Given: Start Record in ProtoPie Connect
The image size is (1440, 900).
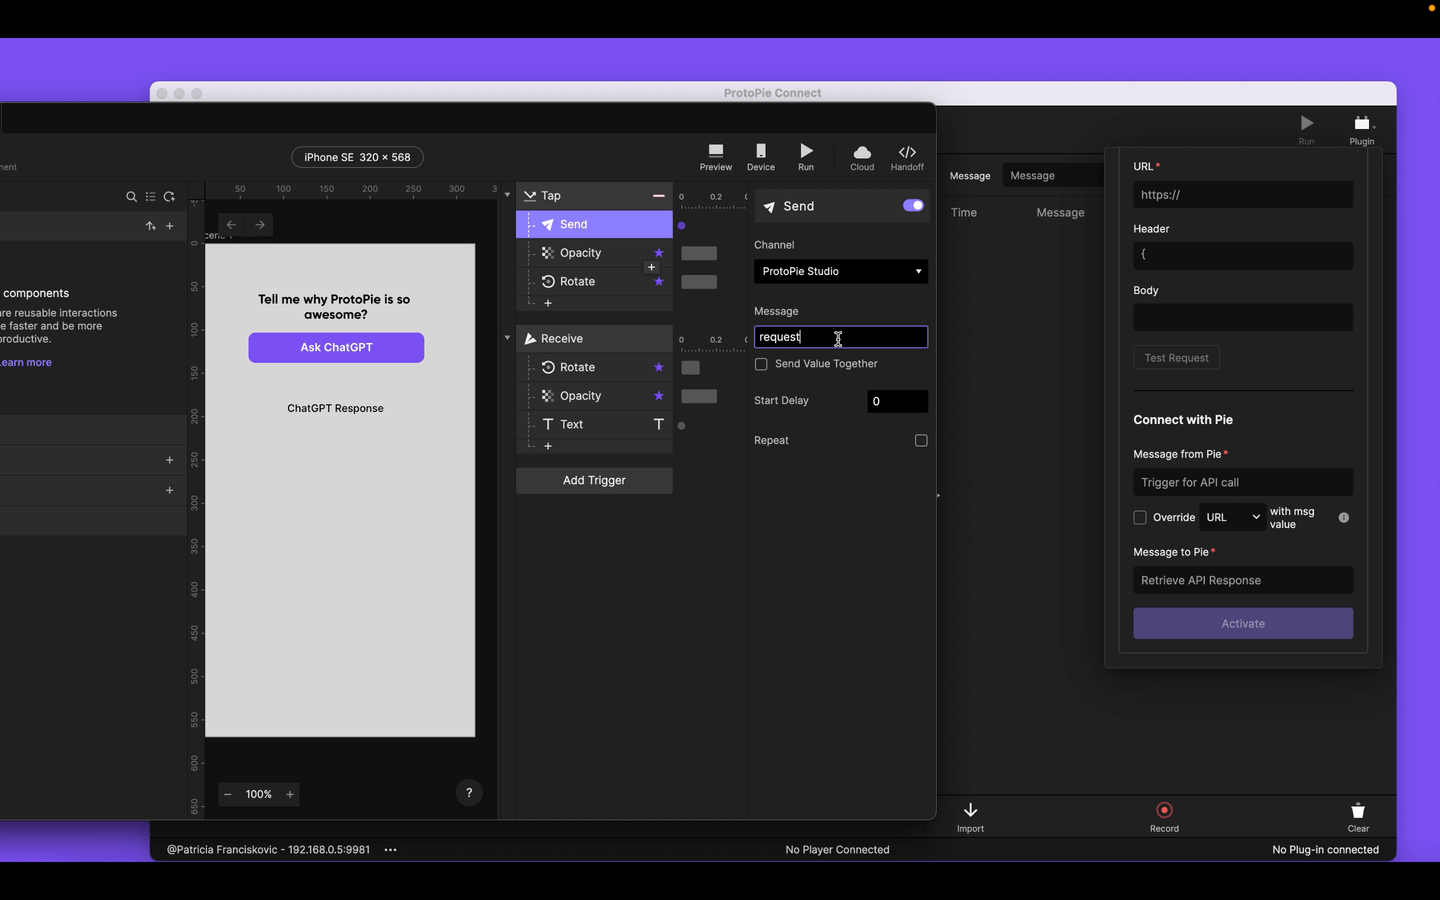Looking at the screenshot, I should point(1164,816).
